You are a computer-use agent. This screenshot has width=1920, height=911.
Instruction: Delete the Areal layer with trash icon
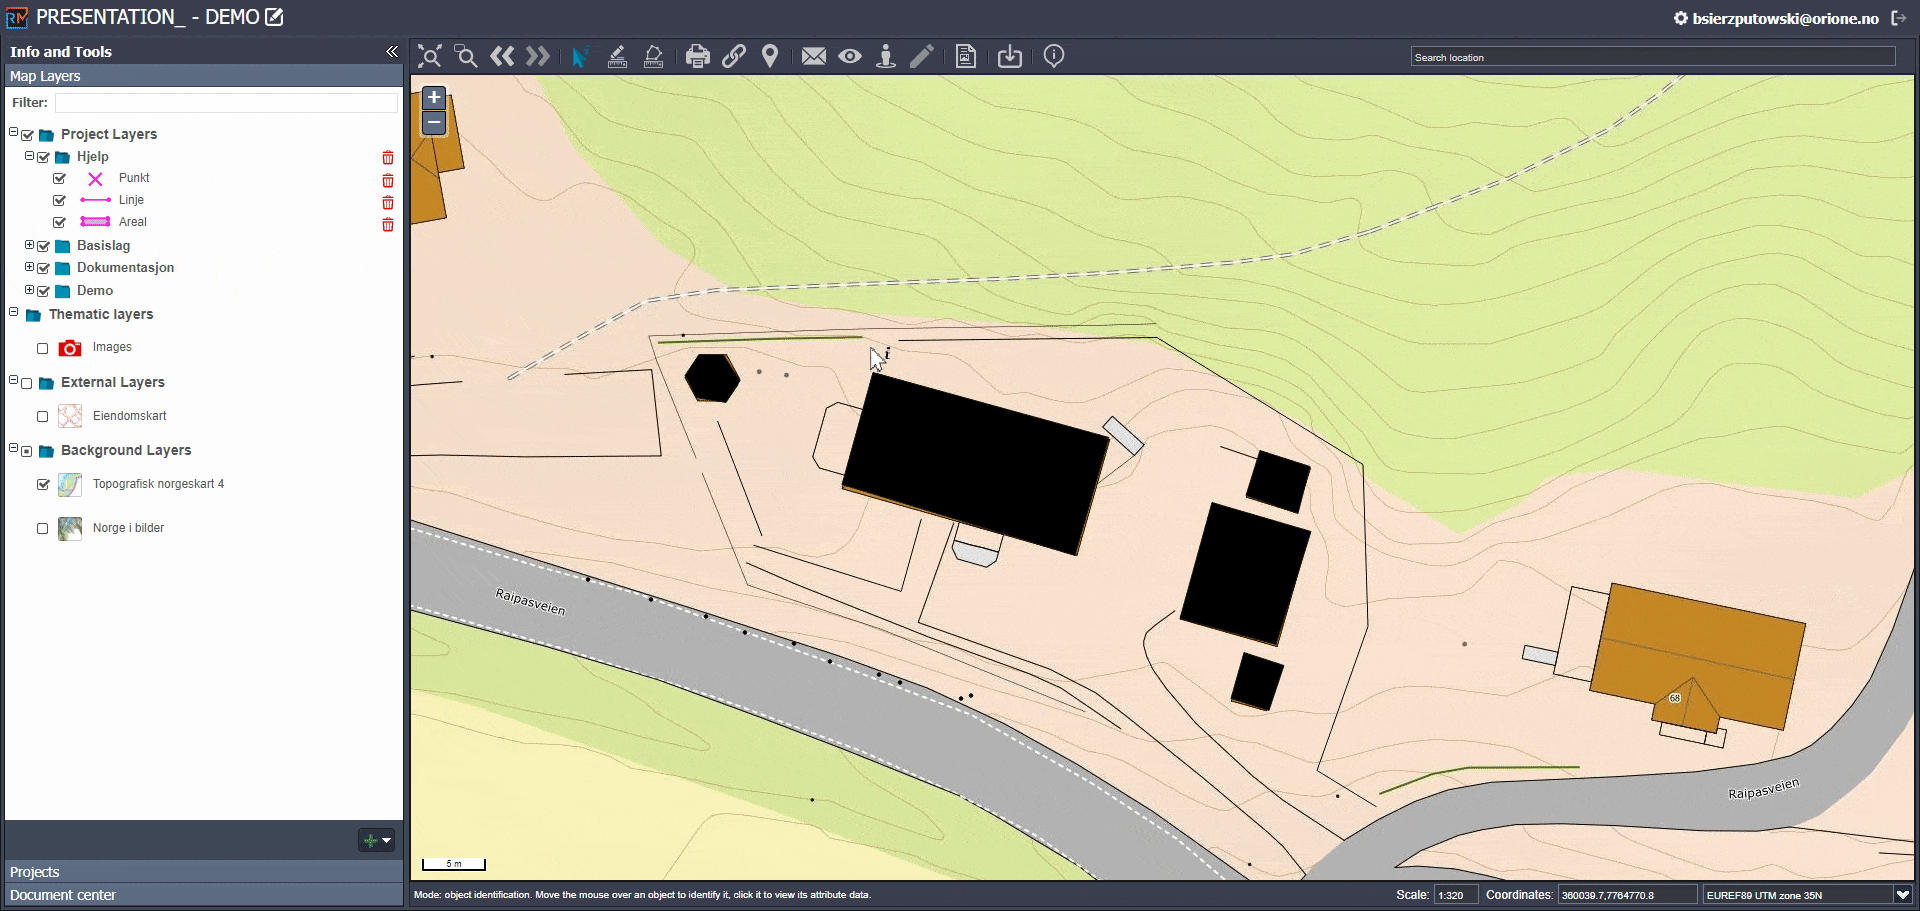(x=388, y=224)
